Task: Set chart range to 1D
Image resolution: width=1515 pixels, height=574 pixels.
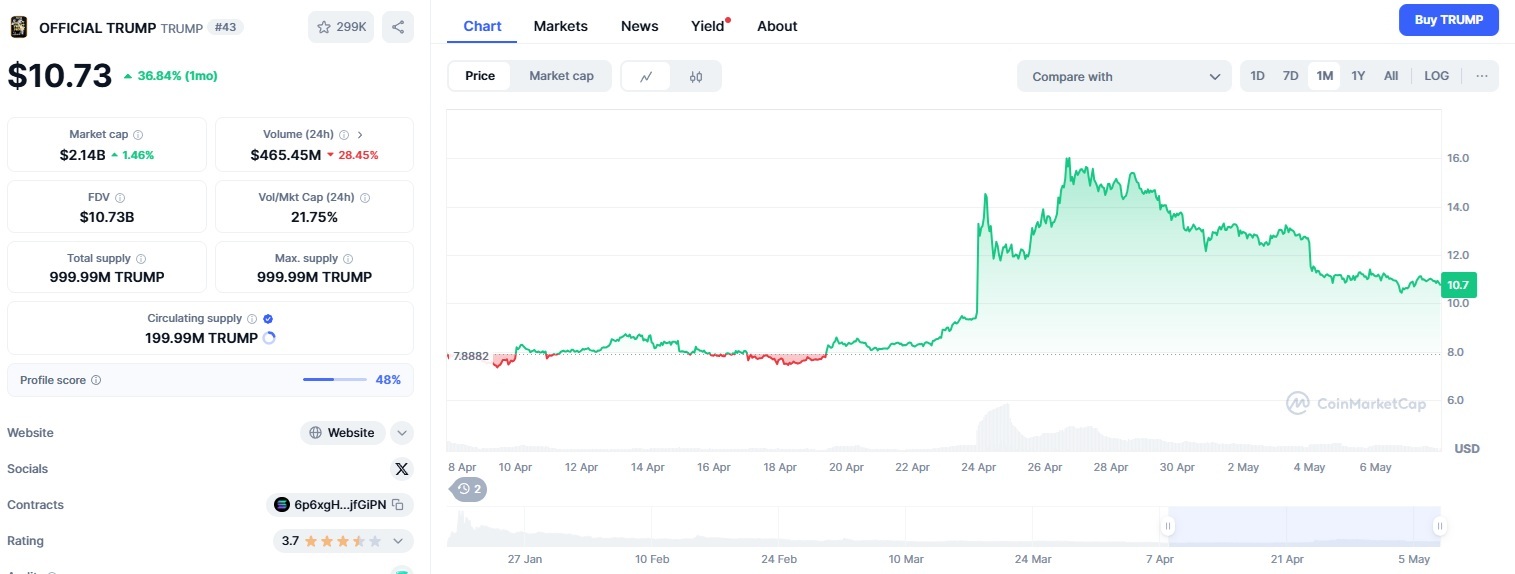Action: pyautogui.click(x=1258, y=76)
